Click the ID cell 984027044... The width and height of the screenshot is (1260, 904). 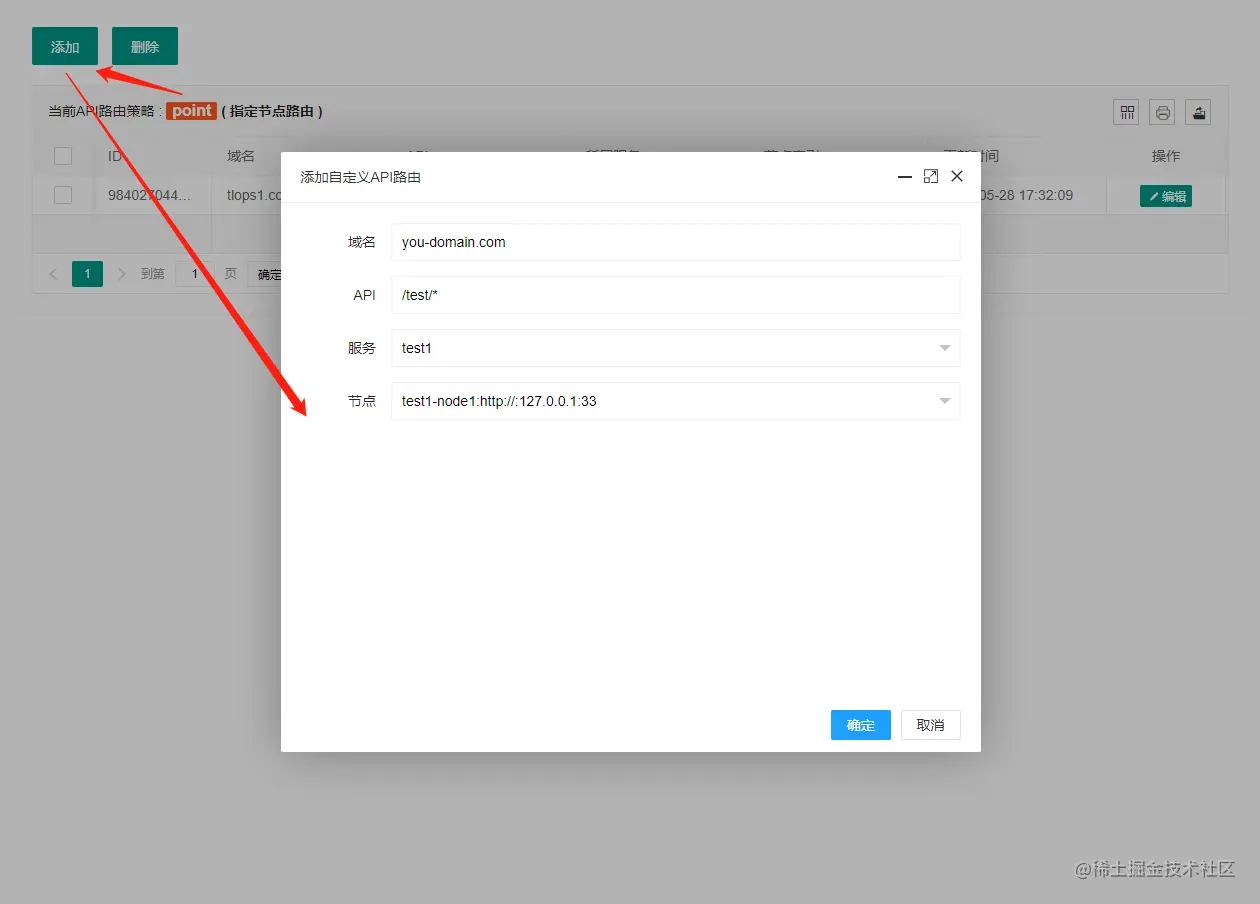[x=150, y=195]
